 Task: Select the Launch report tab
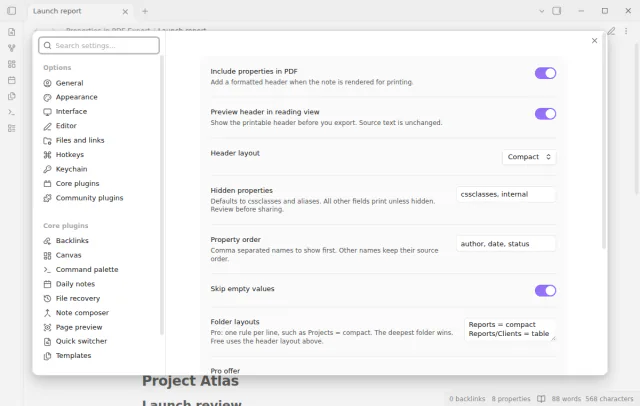[80, 11]
